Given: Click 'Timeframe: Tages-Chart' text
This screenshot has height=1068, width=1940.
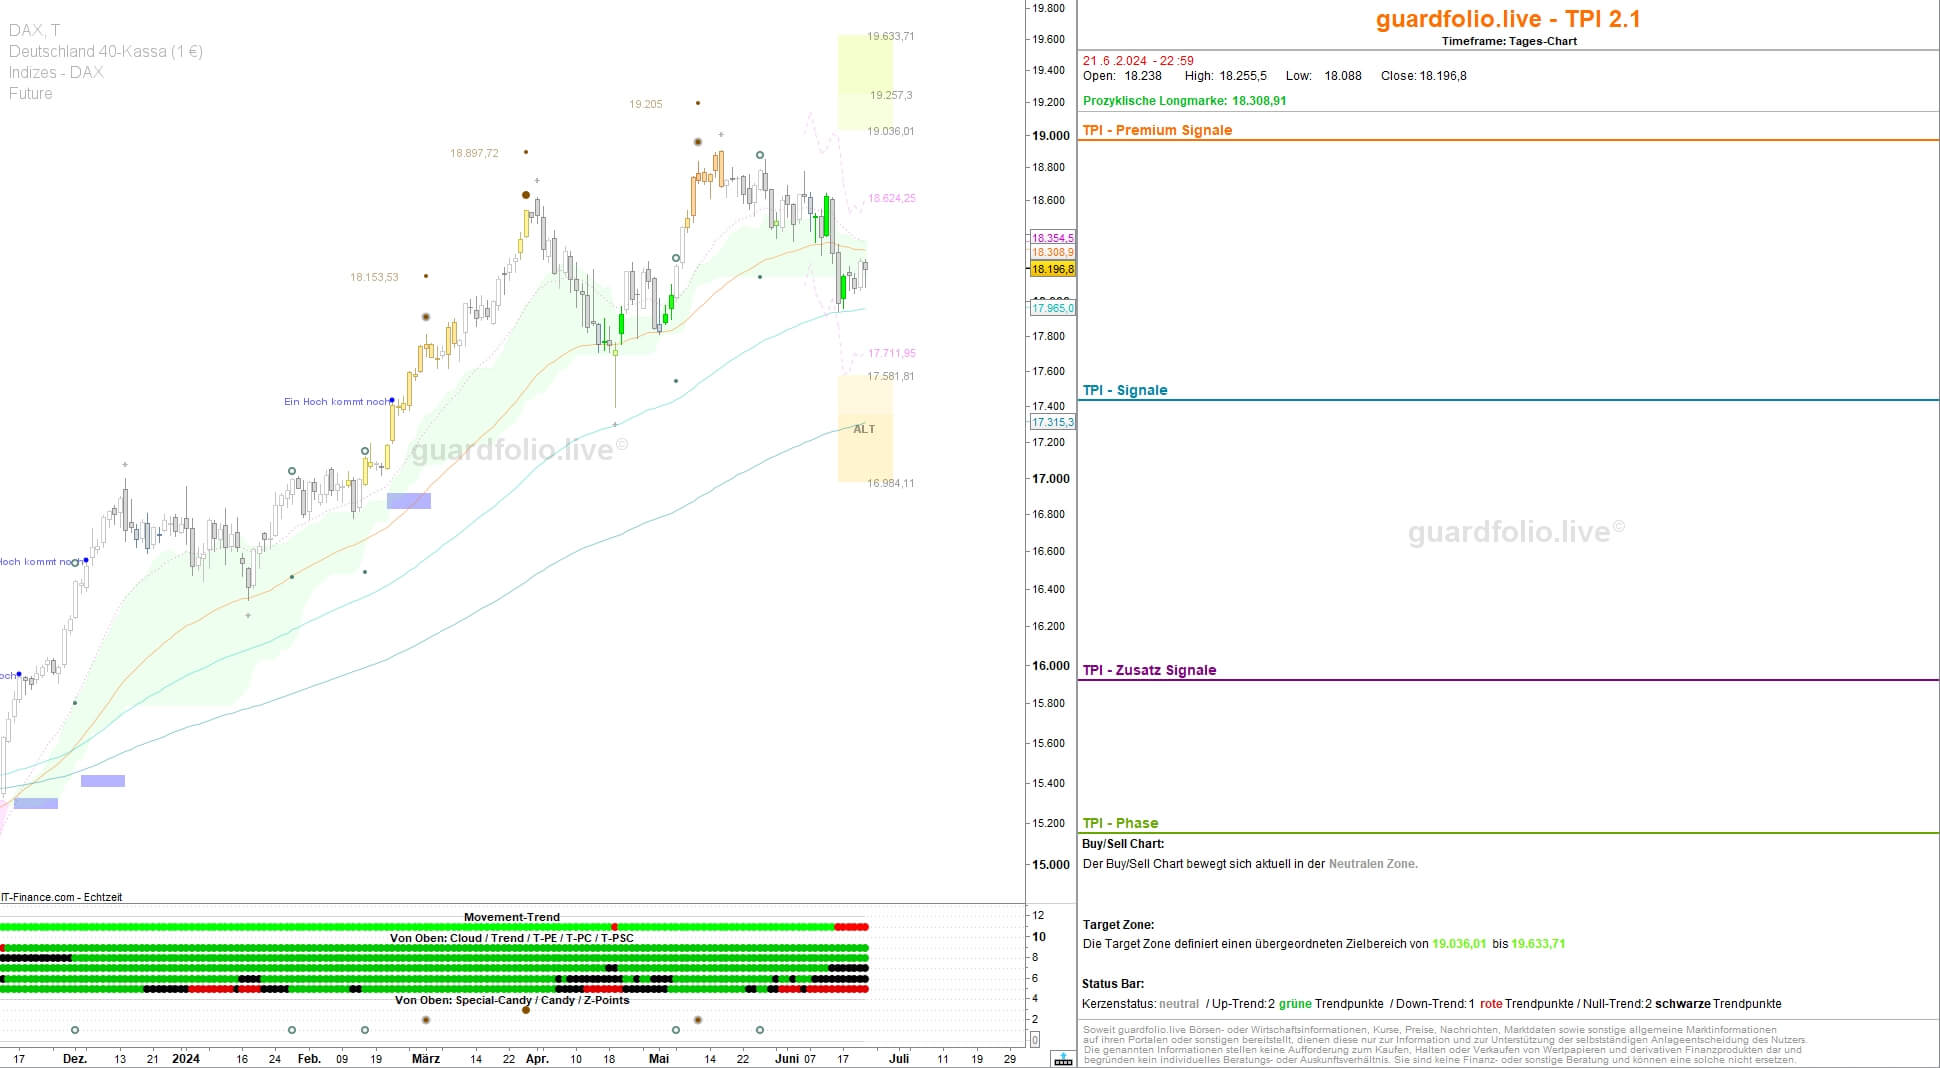Looking at the screenshot, I should point(1509,41).
